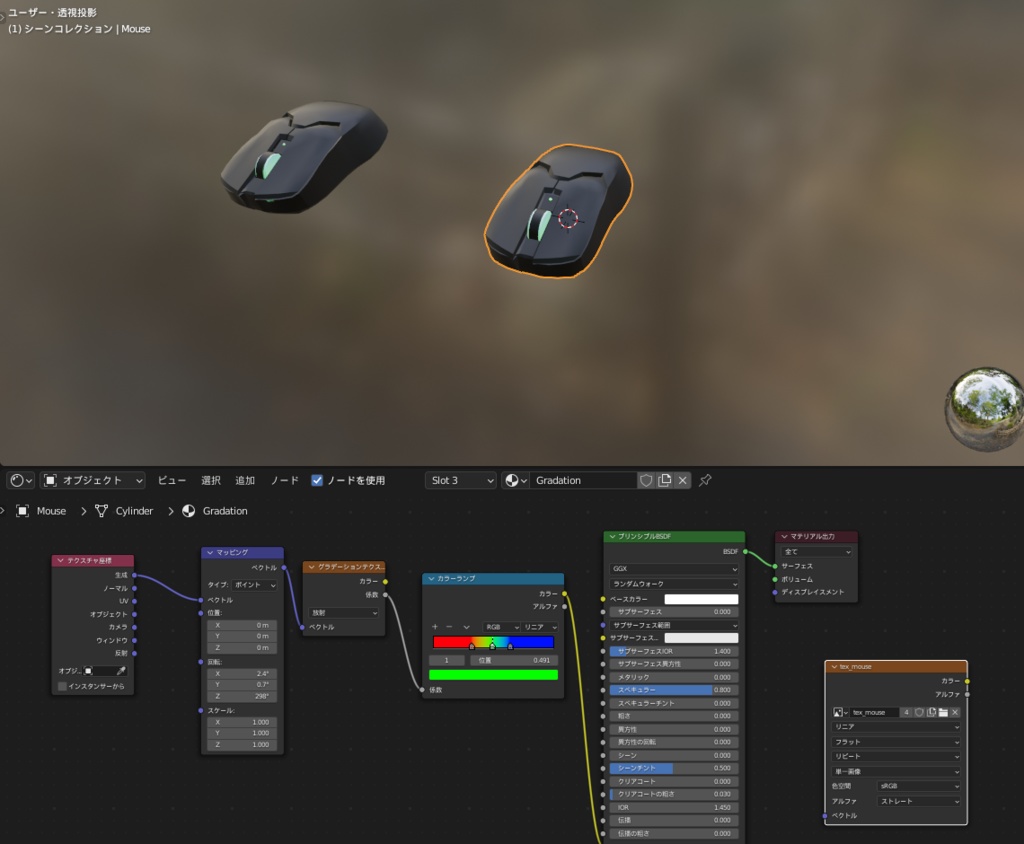Open the sRGB color space dropdown in tex_mouse
1024x844 pixels.
pyautogui.click(x=917, y=786)
